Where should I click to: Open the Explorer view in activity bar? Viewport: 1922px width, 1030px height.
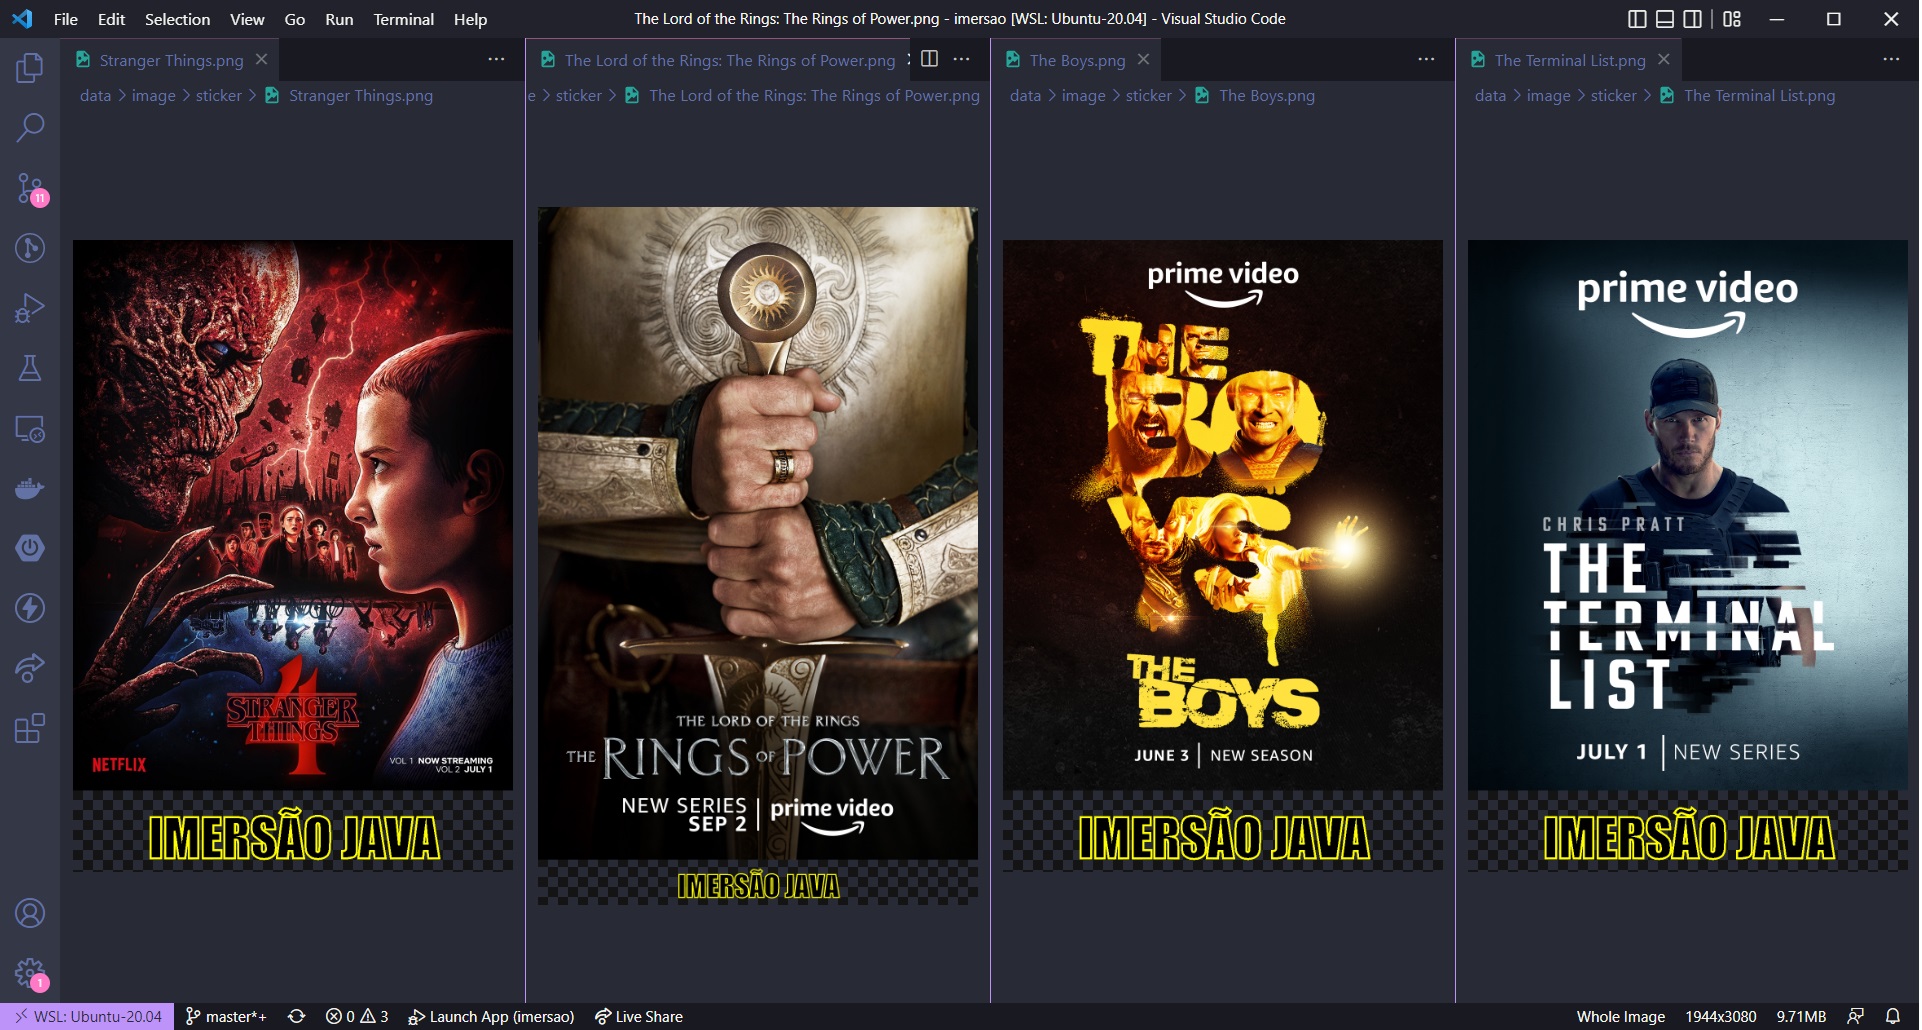30,68
